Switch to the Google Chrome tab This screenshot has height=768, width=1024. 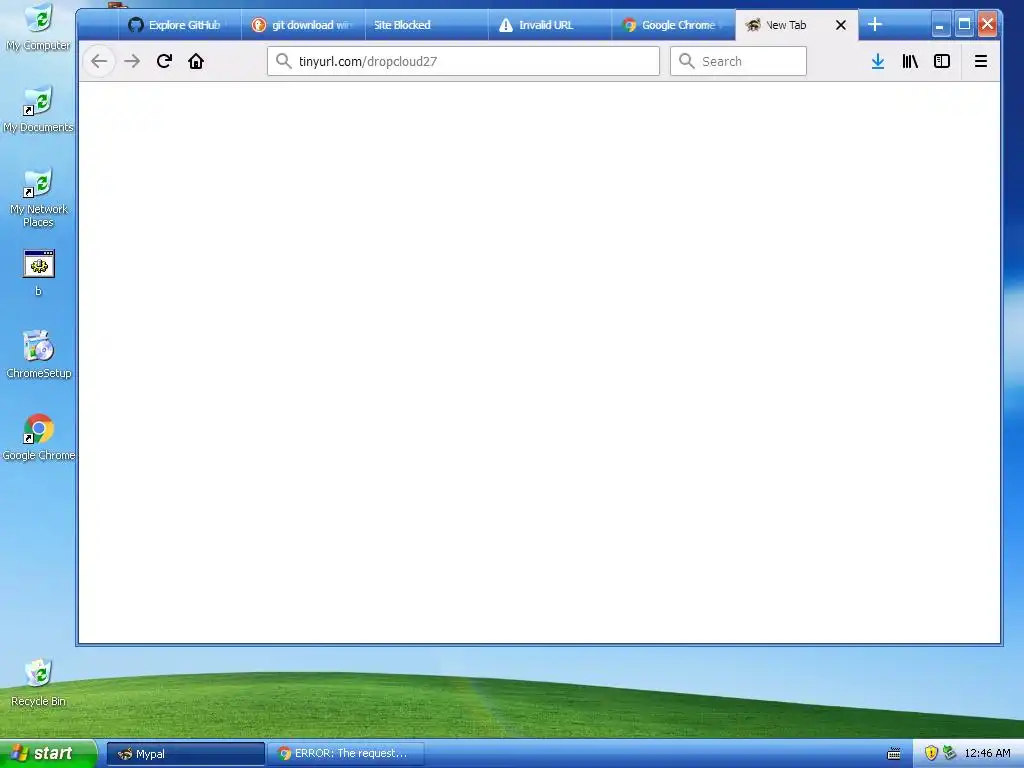[673, 25]
